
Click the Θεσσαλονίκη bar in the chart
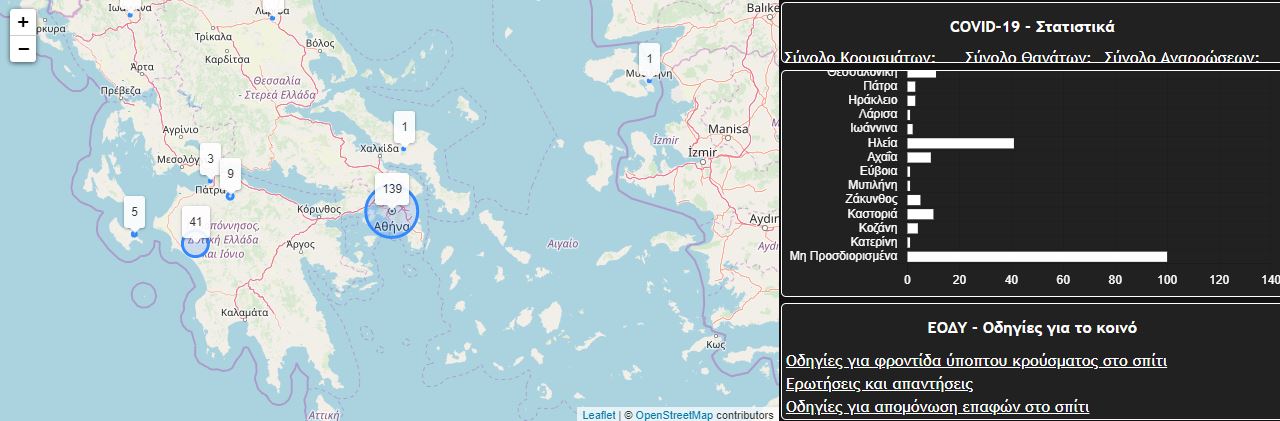921,73
